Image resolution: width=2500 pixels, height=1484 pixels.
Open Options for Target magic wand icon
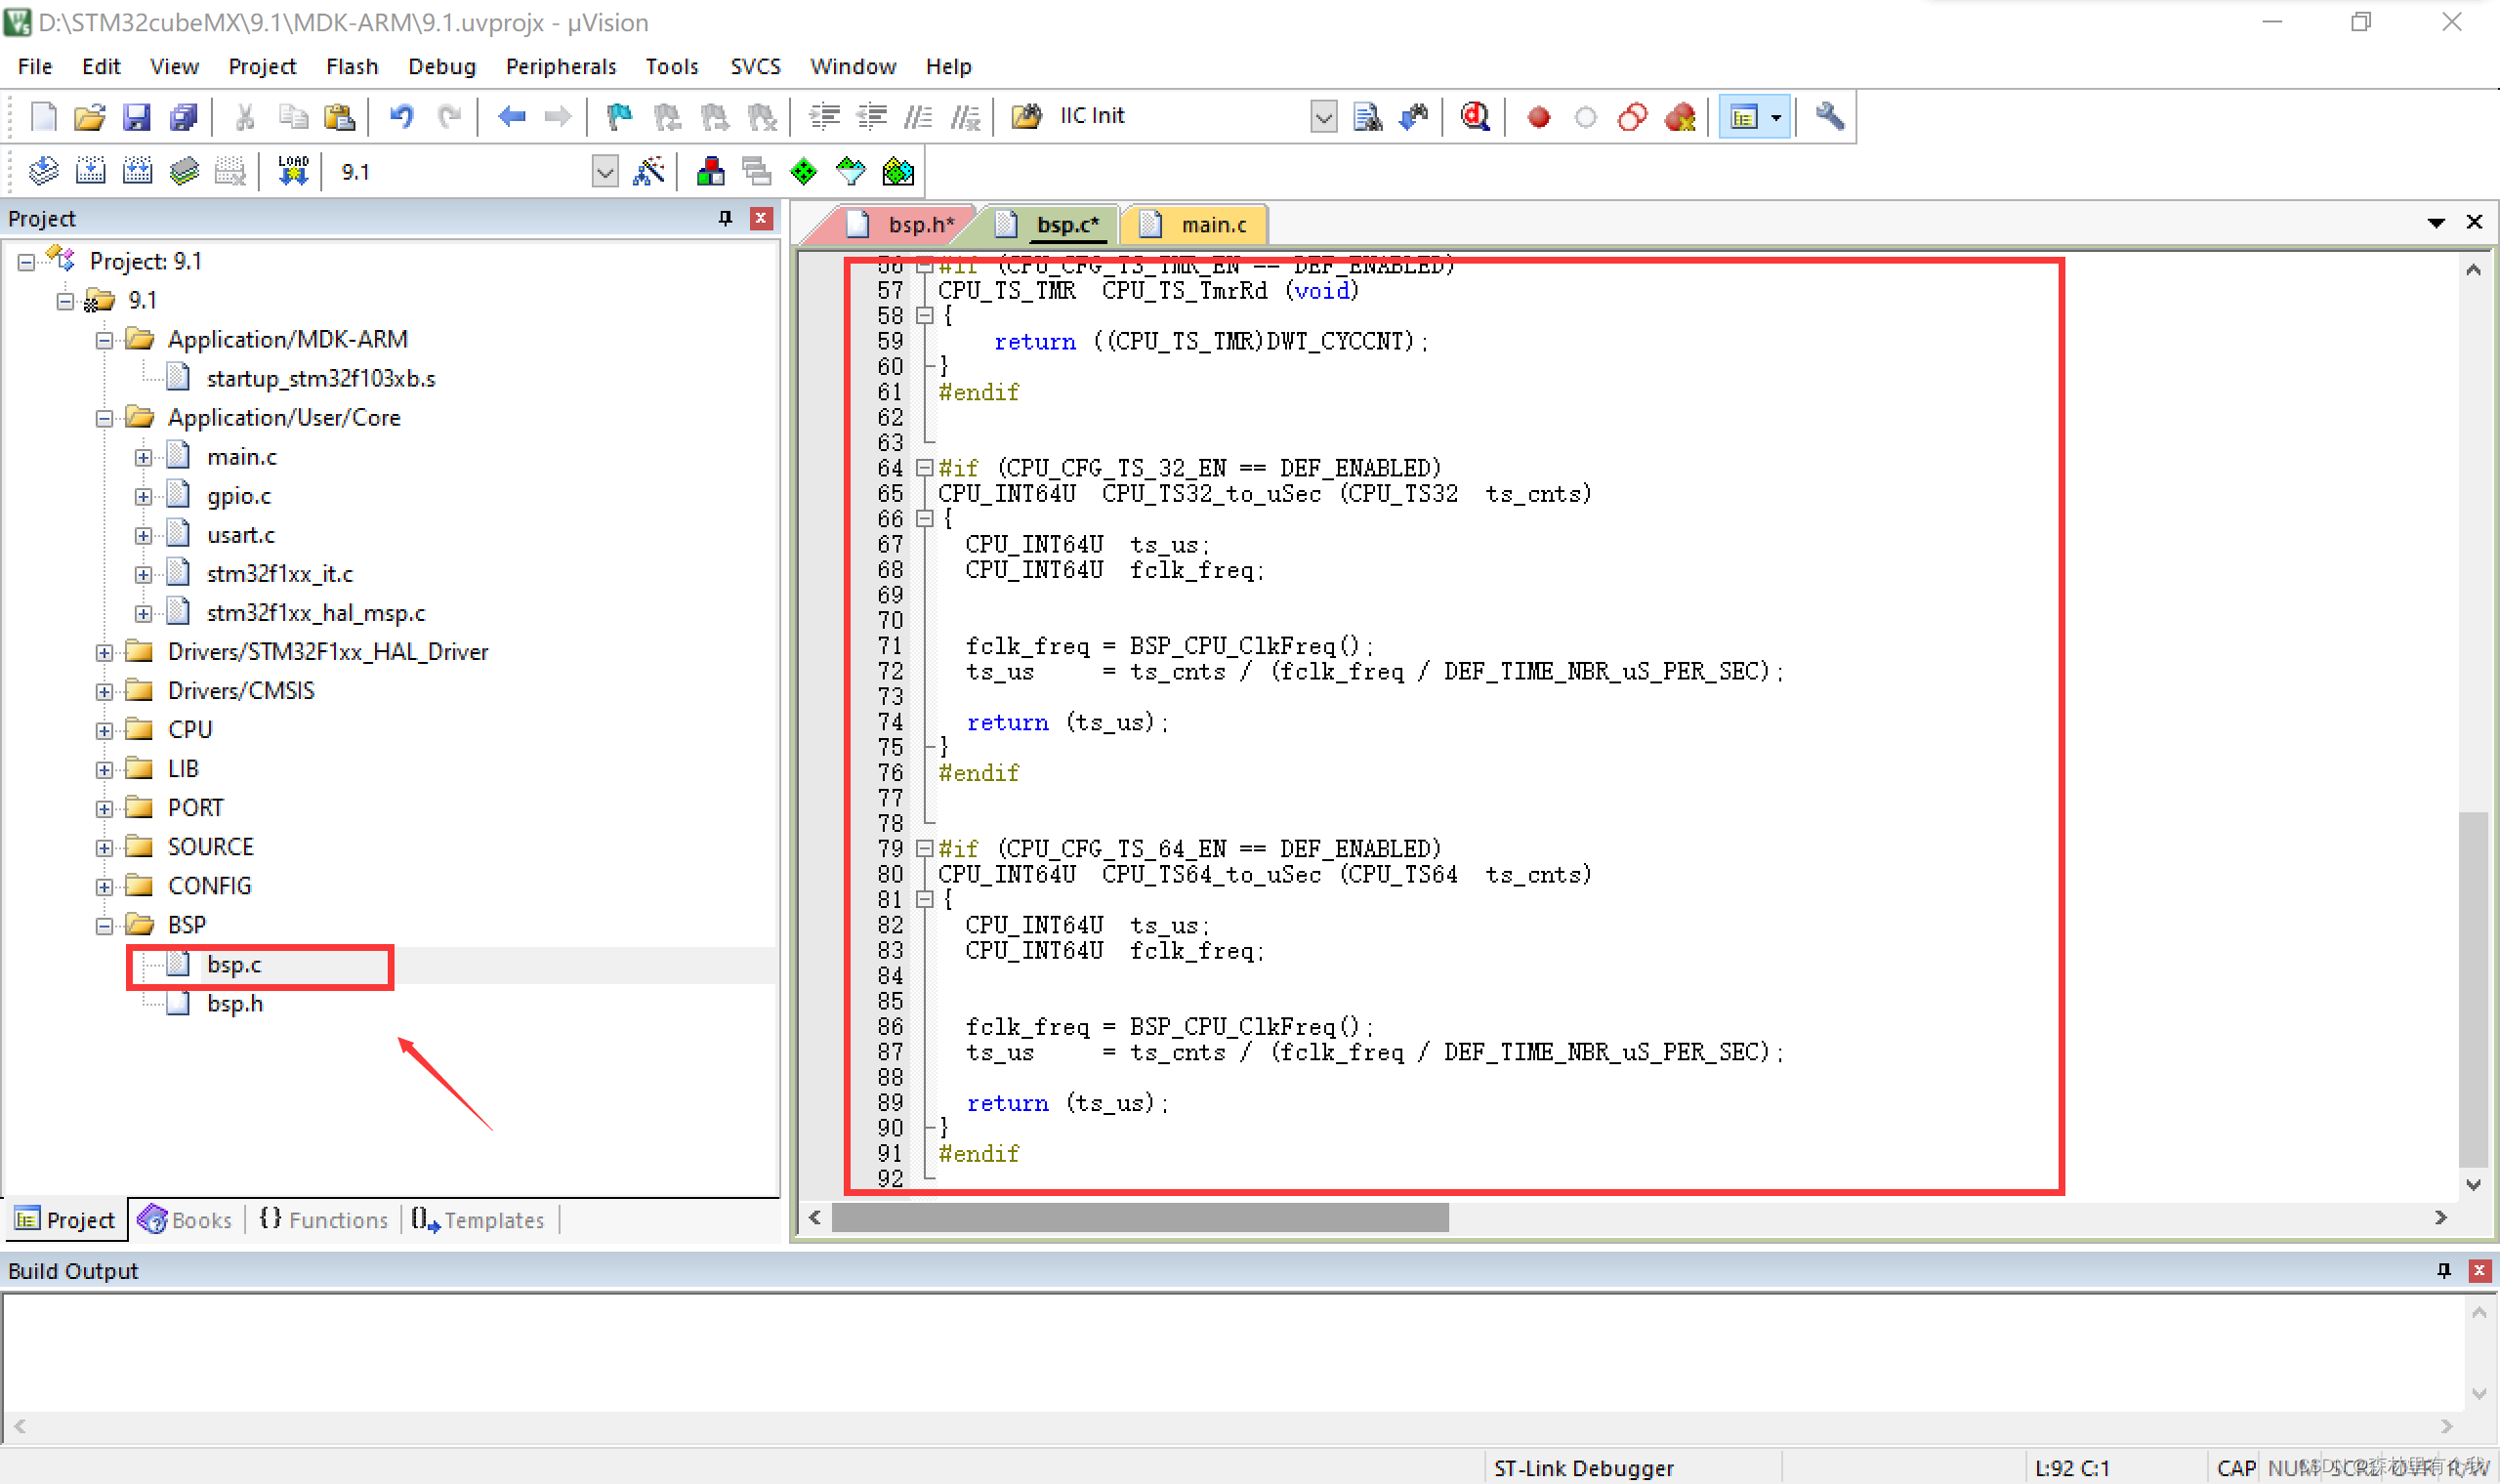[x=649, y=172]
